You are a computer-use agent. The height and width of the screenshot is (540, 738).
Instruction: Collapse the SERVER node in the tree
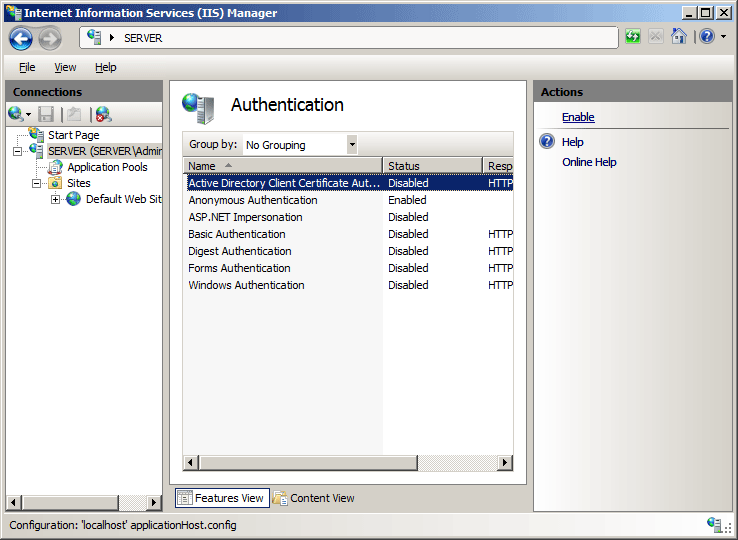(x=18, y=151)
